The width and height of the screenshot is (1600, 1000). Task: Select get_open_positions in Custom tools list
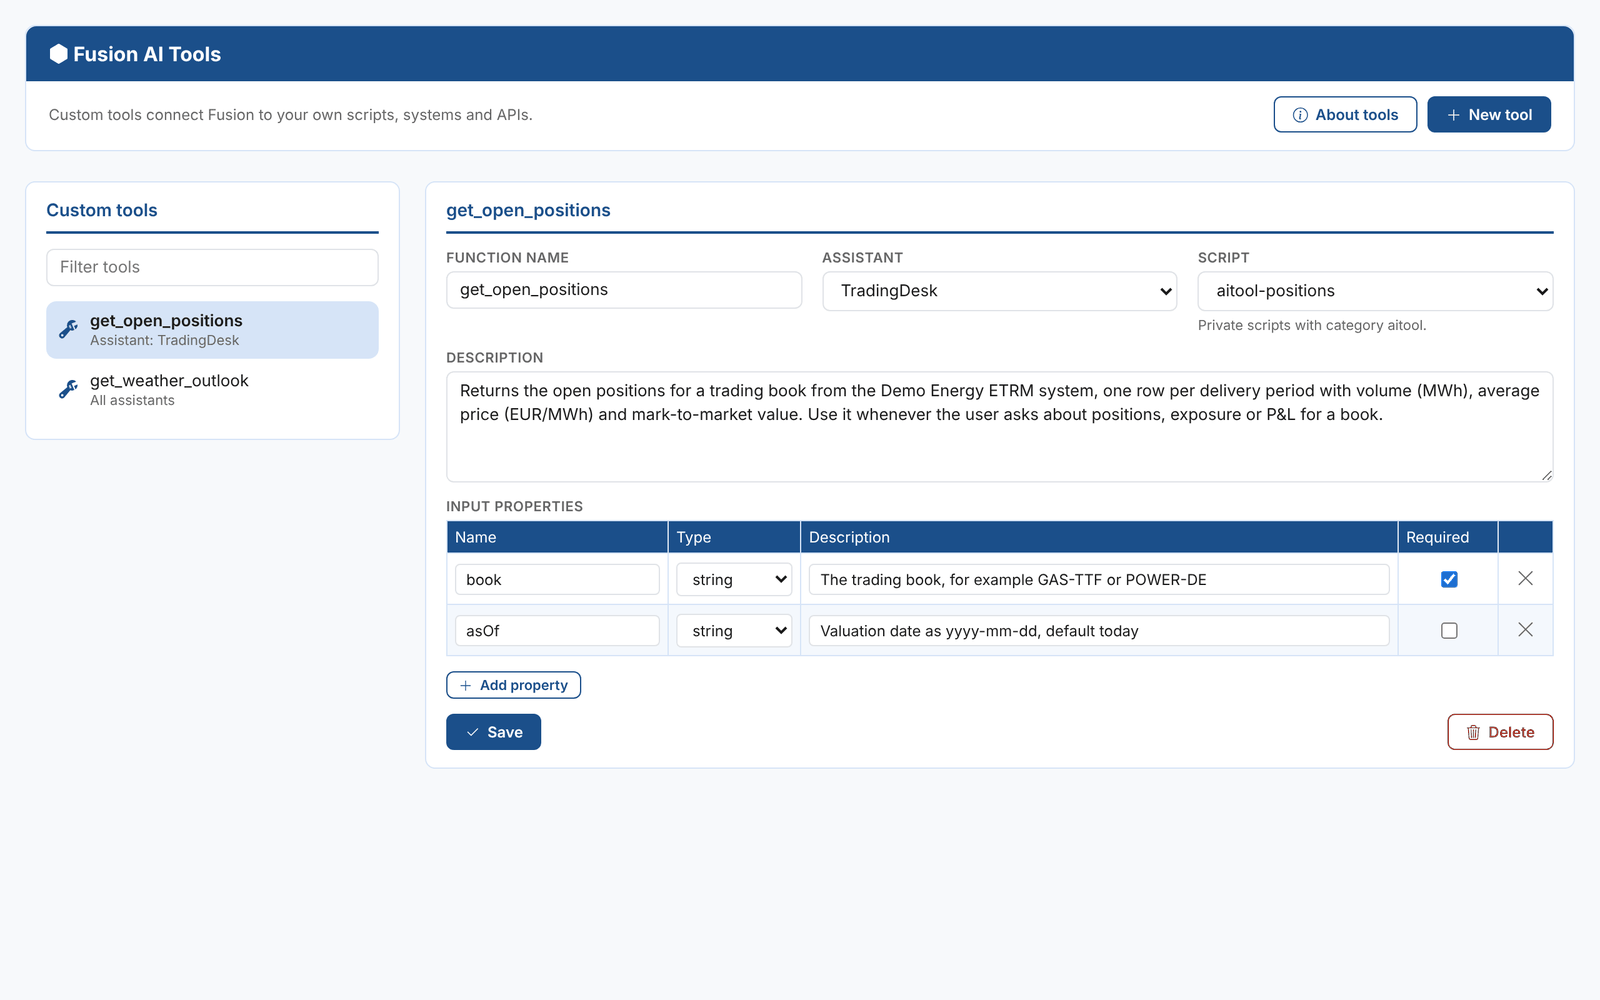click(212, 330)
